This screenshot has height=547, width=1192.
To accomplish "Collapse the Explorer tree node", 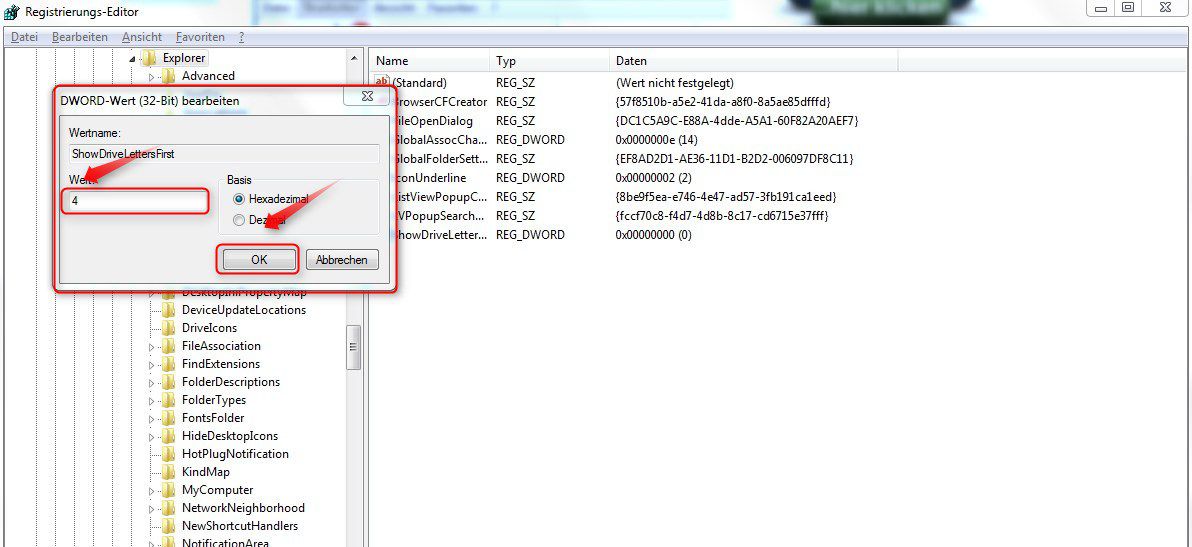I will pos(132,58).
